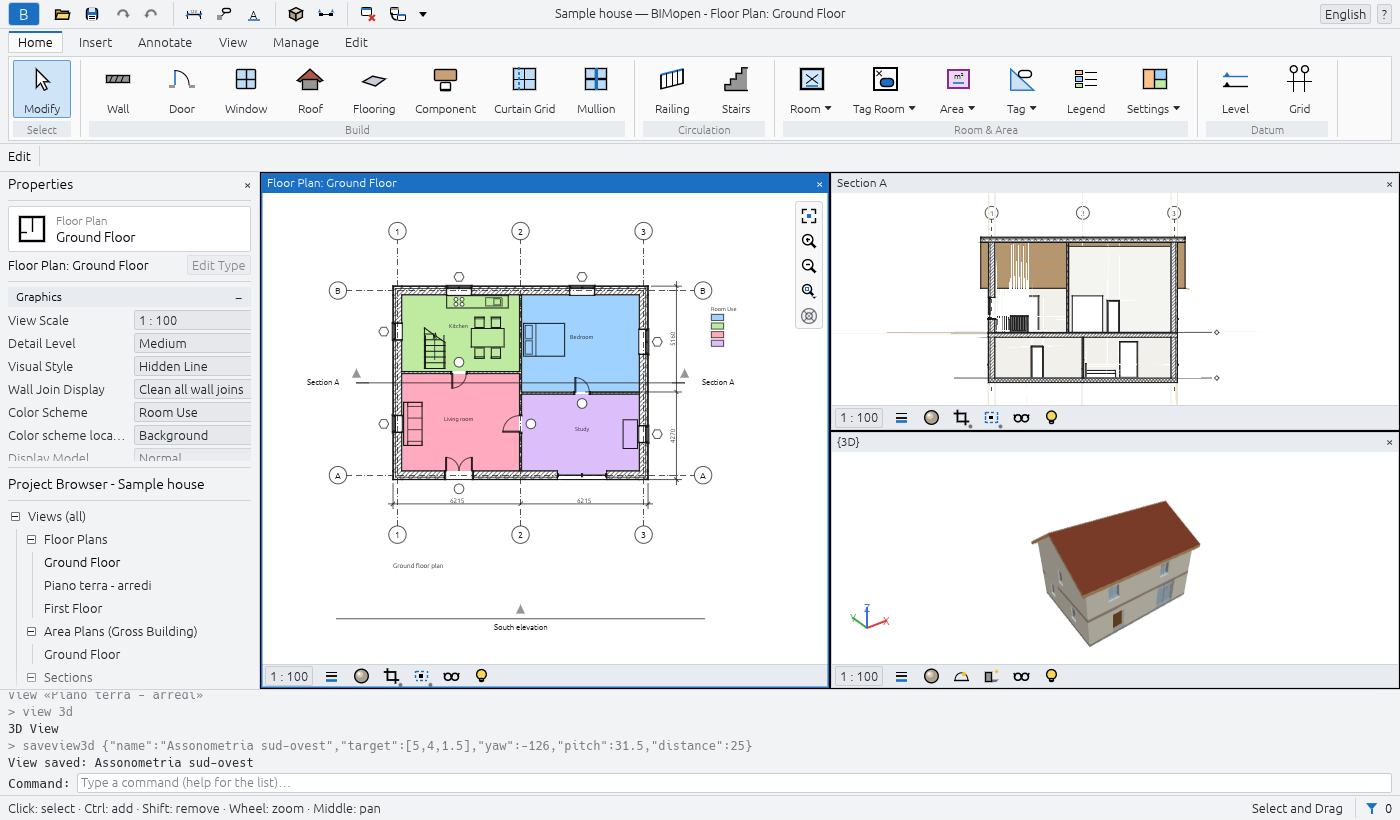Switch to the Annotate ribbon tab
The image size is (1400, 820).
(x=165, y=42)
